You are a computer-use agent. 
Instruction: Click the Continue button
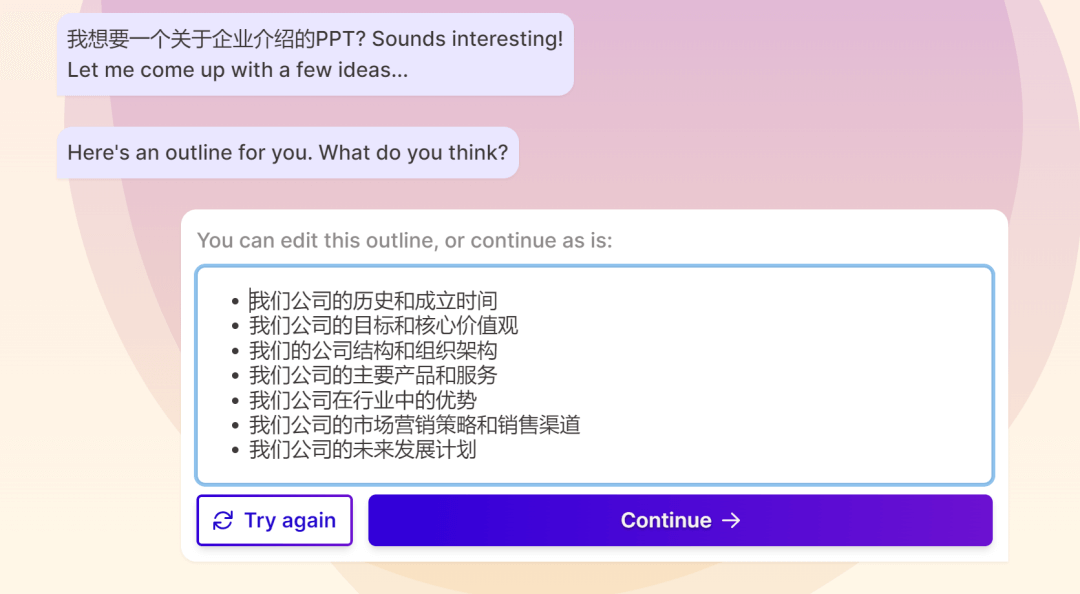click(x=680, y=520)
